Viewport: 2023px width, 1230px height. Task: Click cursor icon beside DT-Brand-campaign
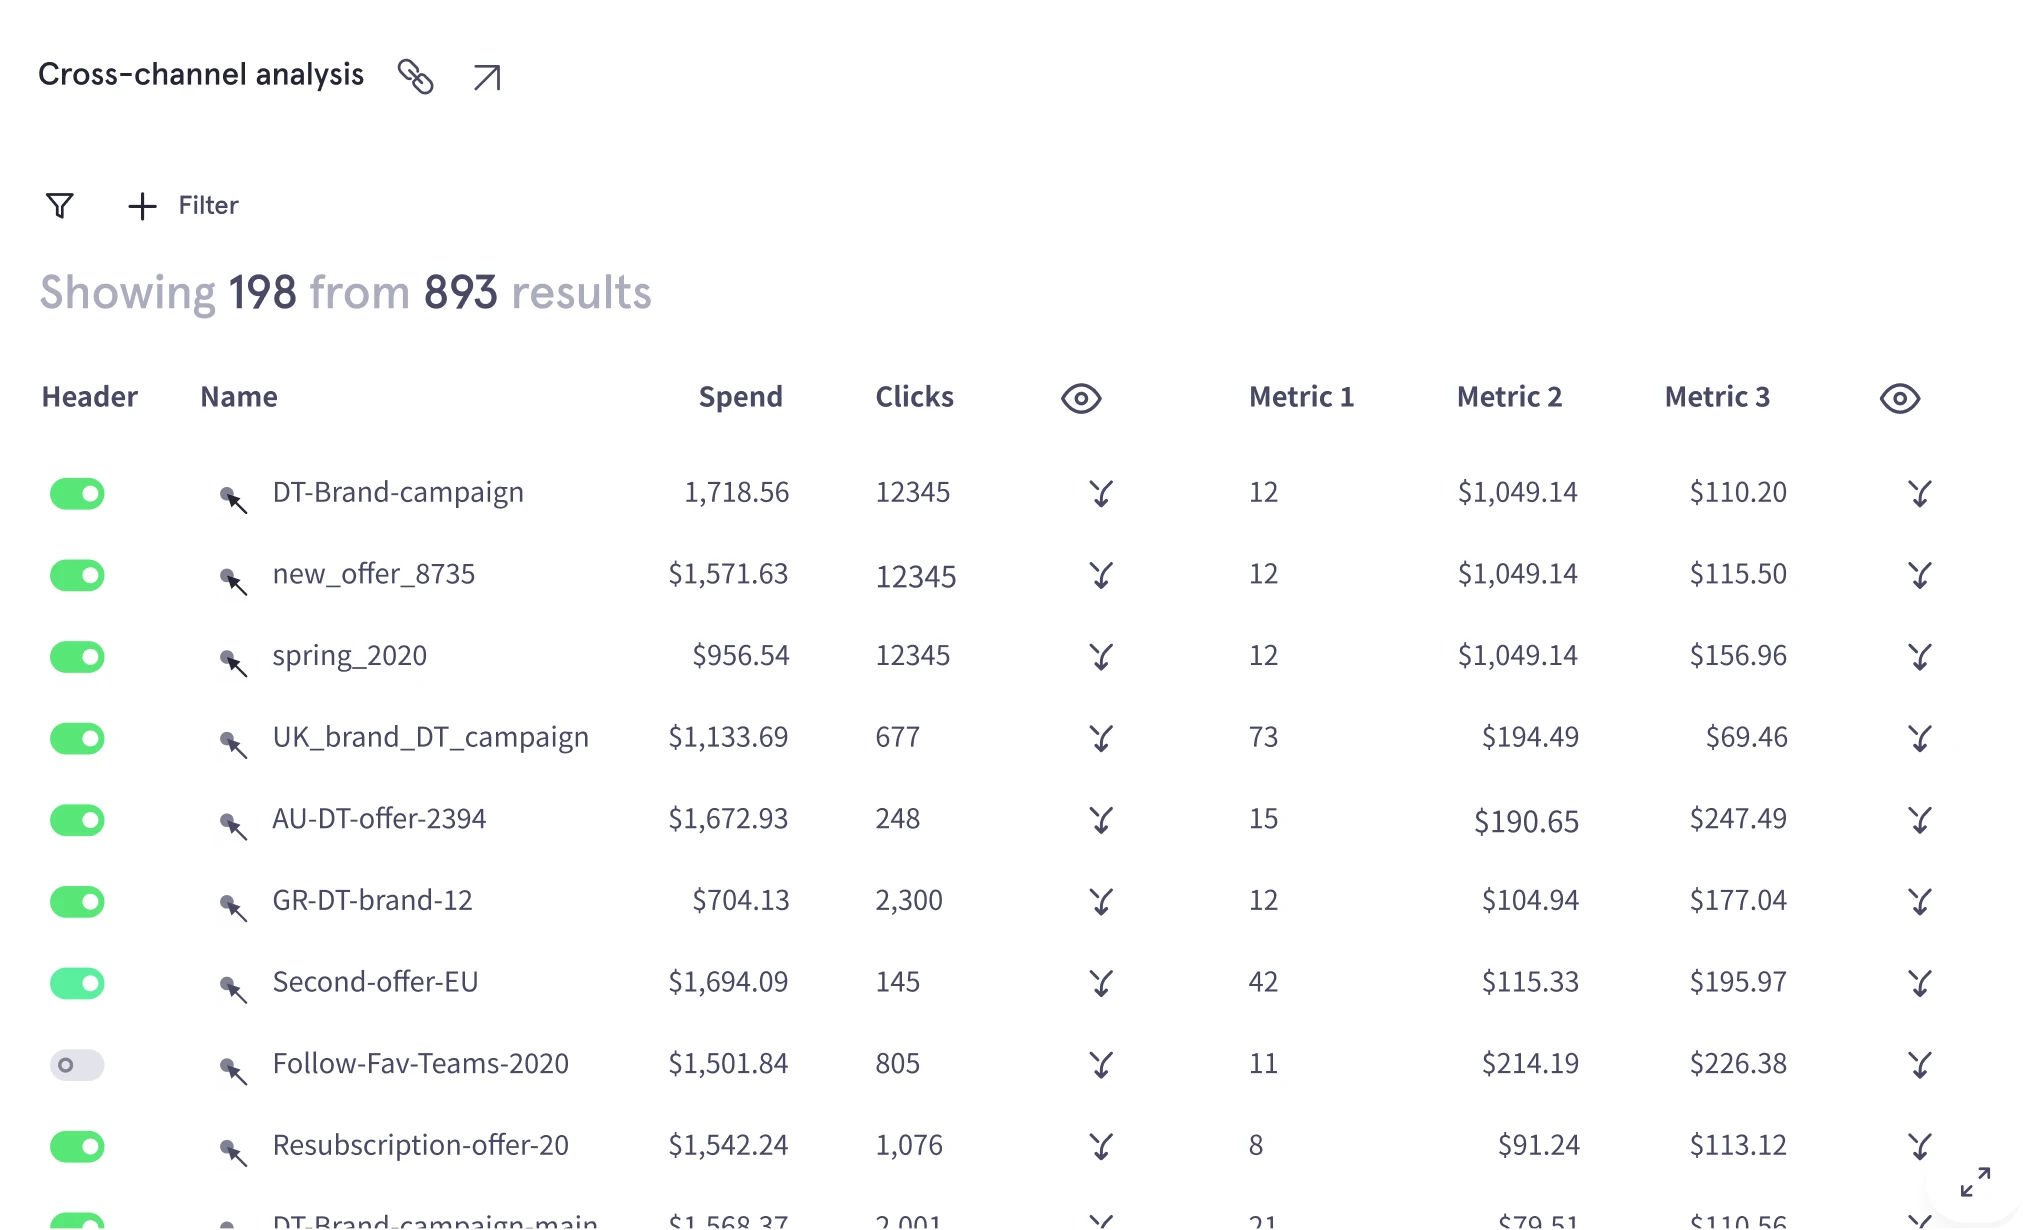tap(232, 497)
